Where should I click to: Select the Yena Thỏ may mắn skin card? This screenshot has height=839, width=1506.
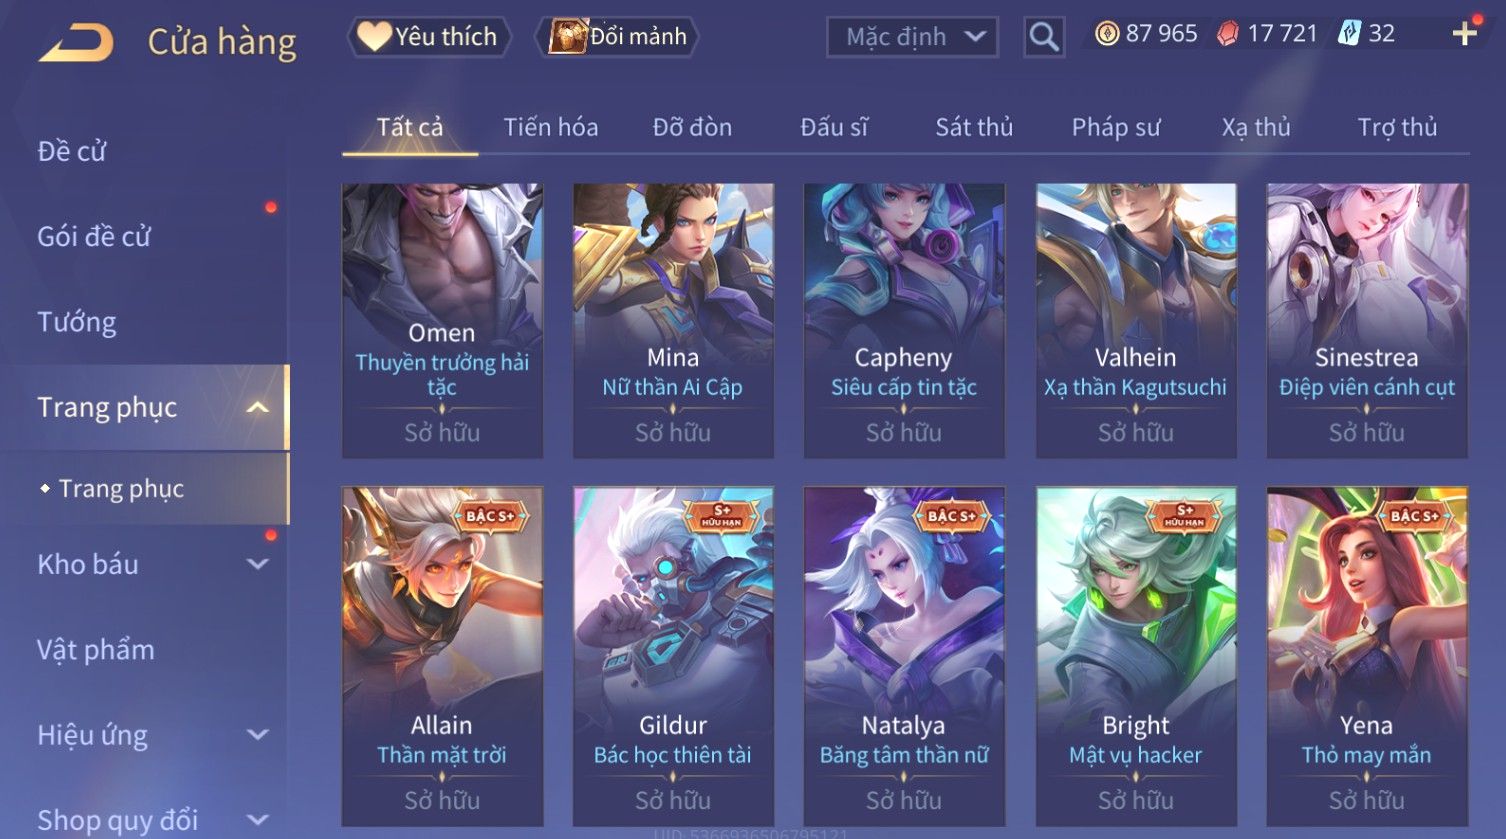pos(1367,656)
